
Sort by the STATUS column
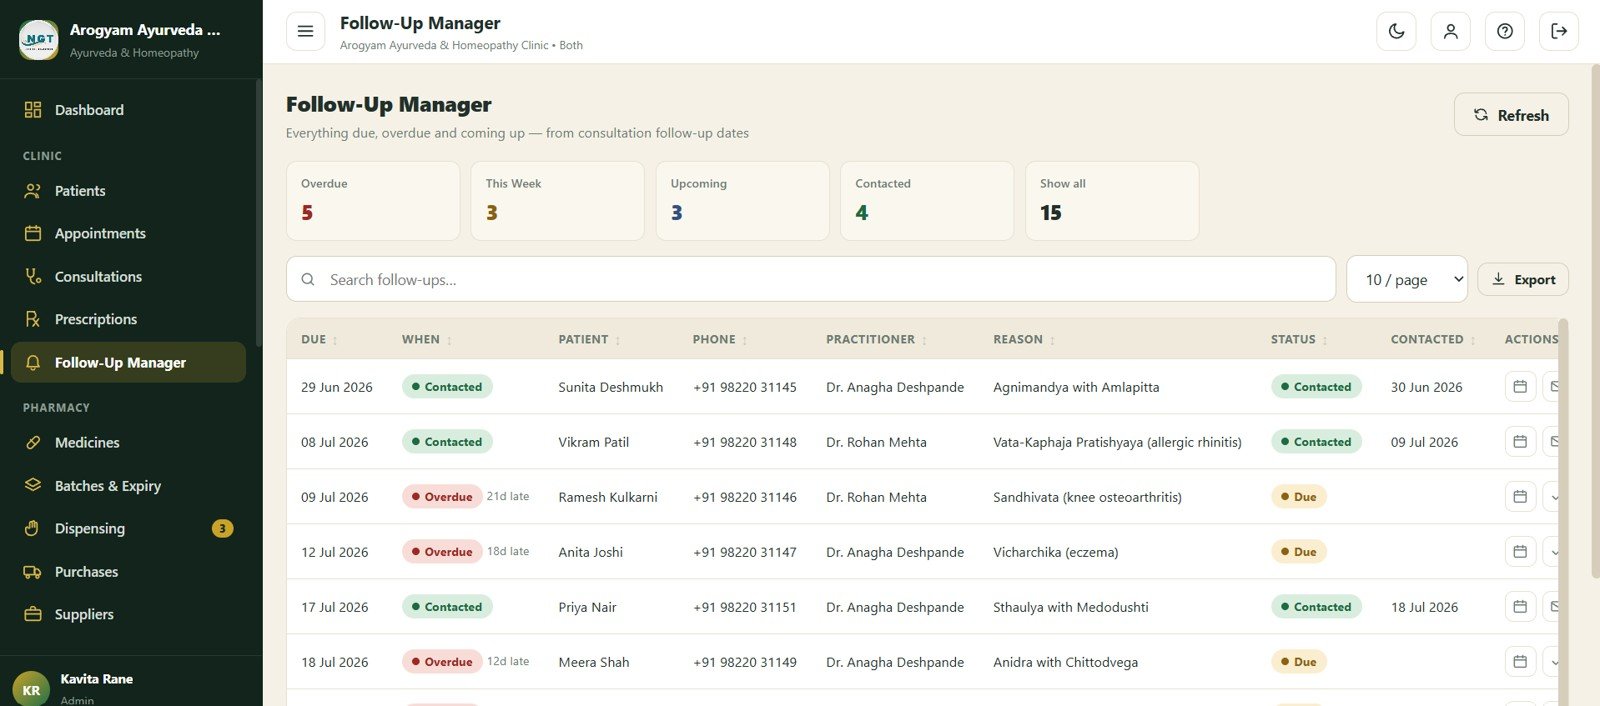pos(1299,340)
